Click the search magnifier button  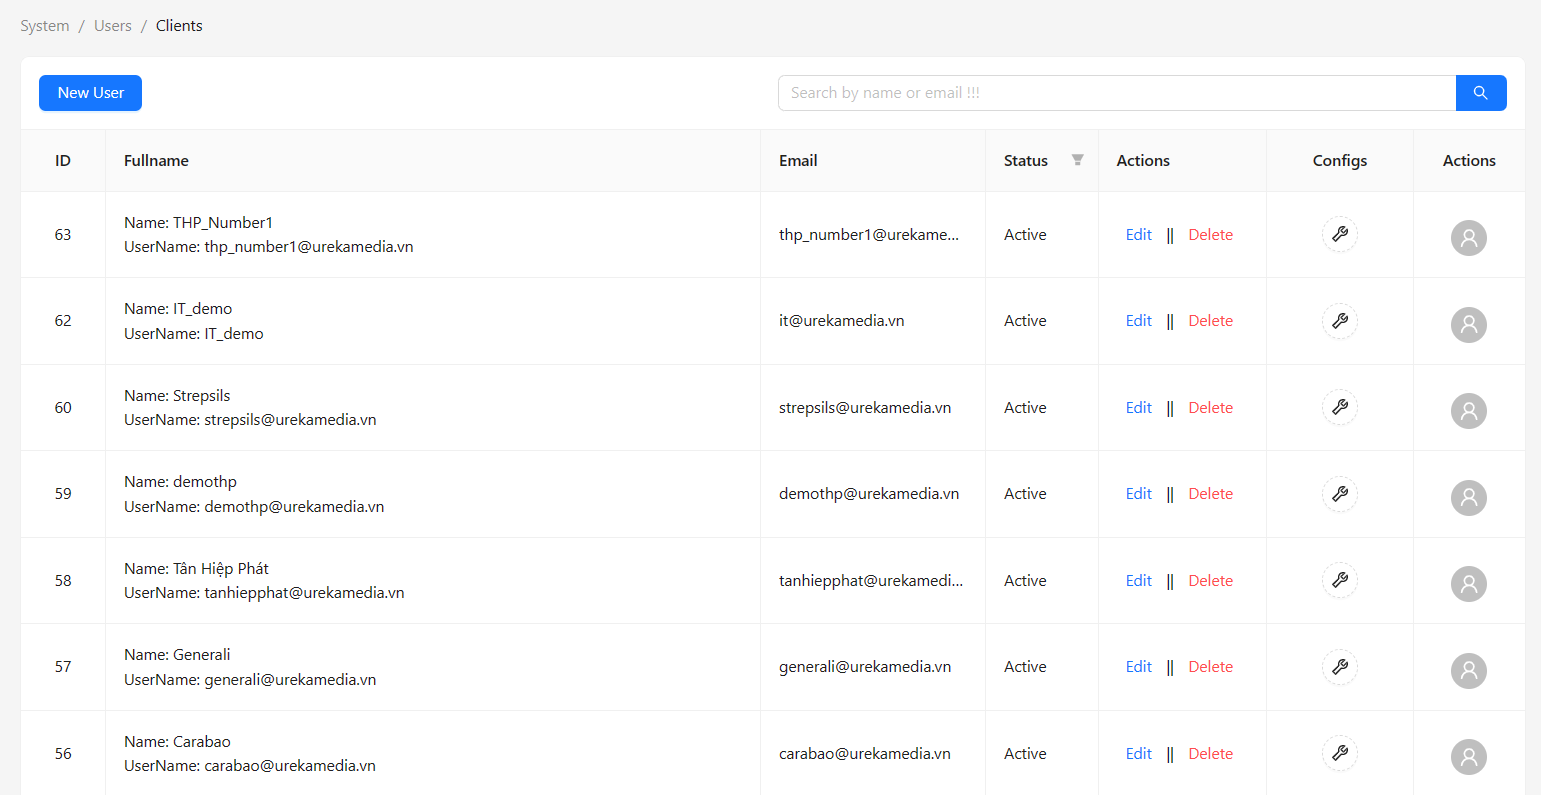coord(1481,93)
